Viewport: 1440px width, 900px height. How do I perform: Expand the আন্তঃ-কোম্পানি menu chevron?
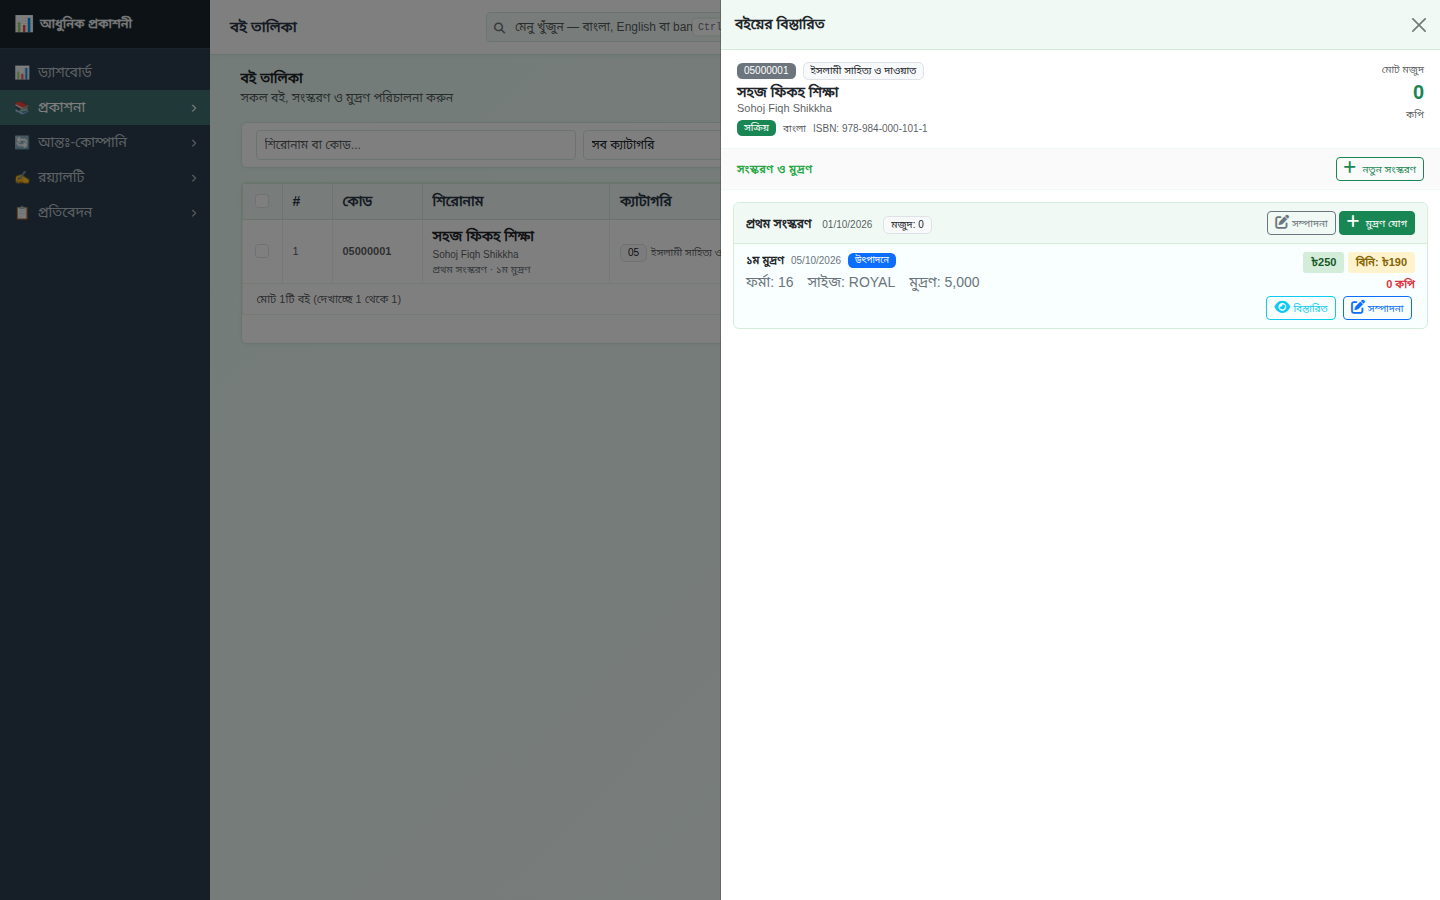pyautogui.click(x=194, y=143)
